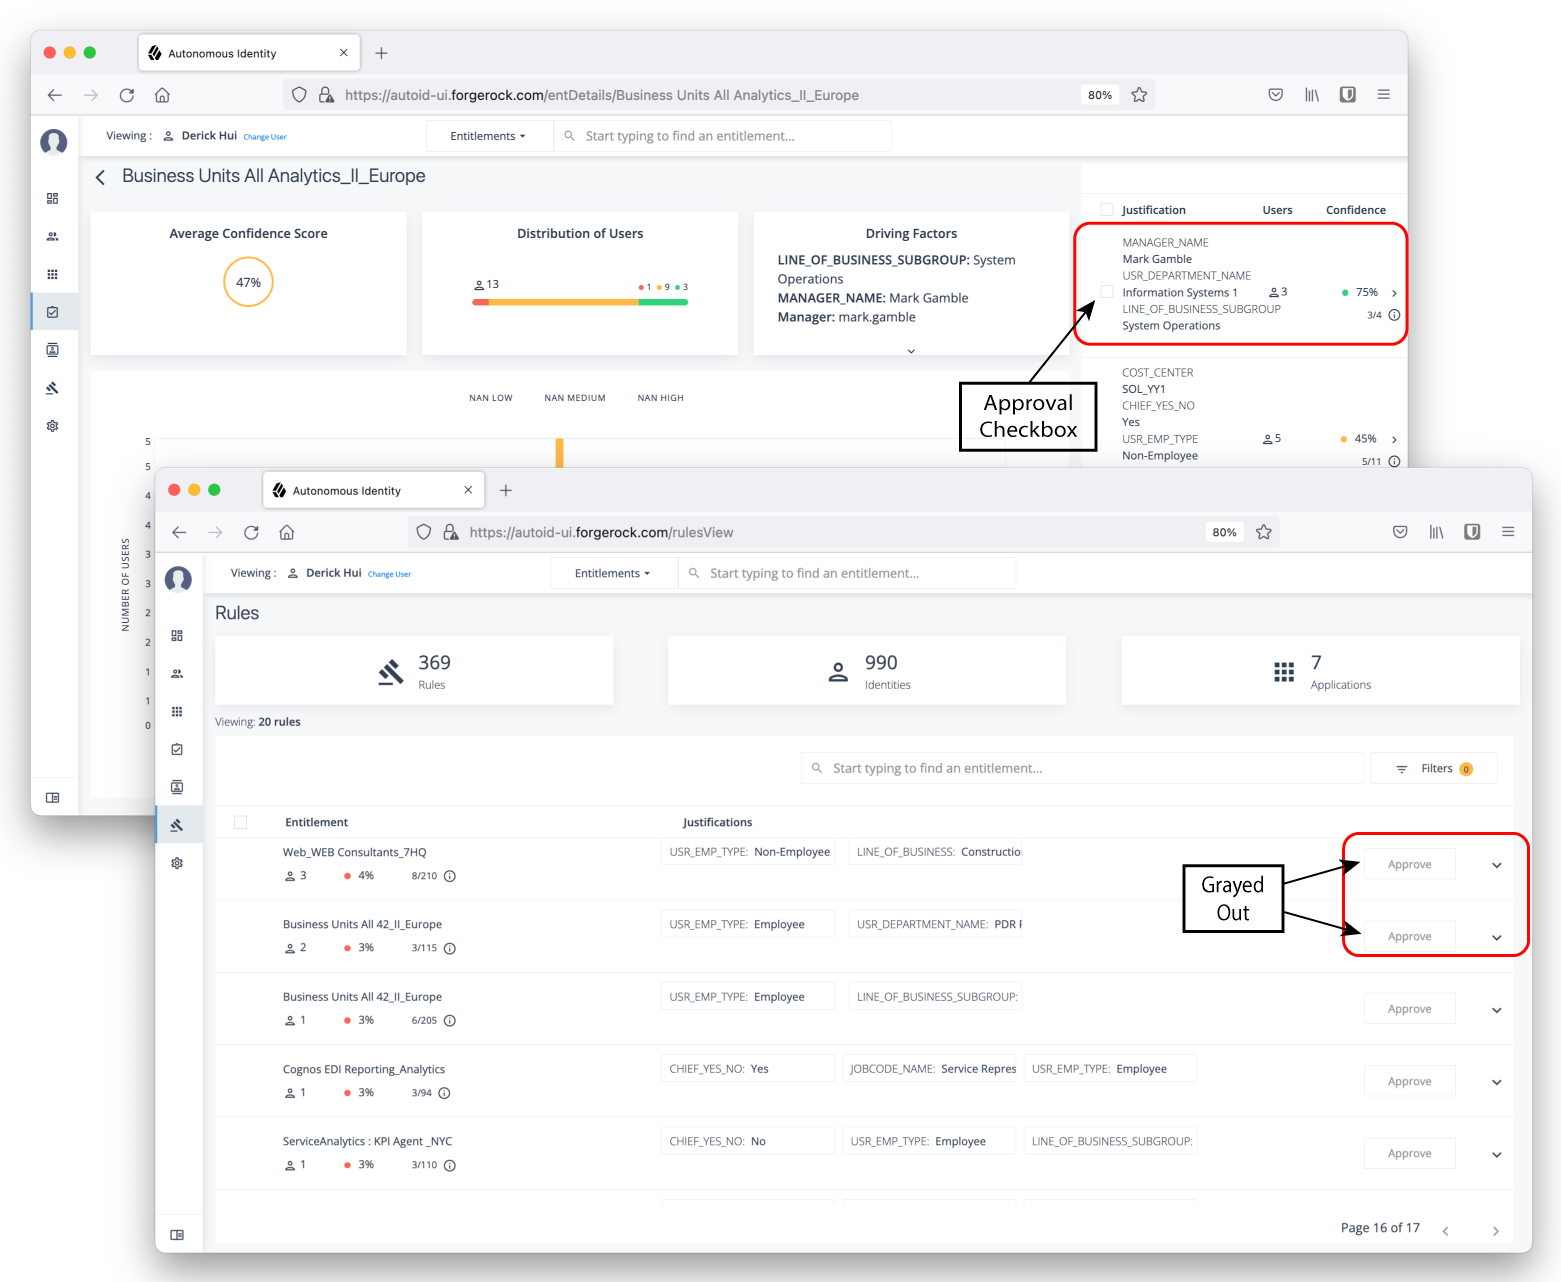Click Approve button for Cognos EDI Reporting_Analytics
Screen dimensions: 1561x1282
(x=1409, y=1081)
